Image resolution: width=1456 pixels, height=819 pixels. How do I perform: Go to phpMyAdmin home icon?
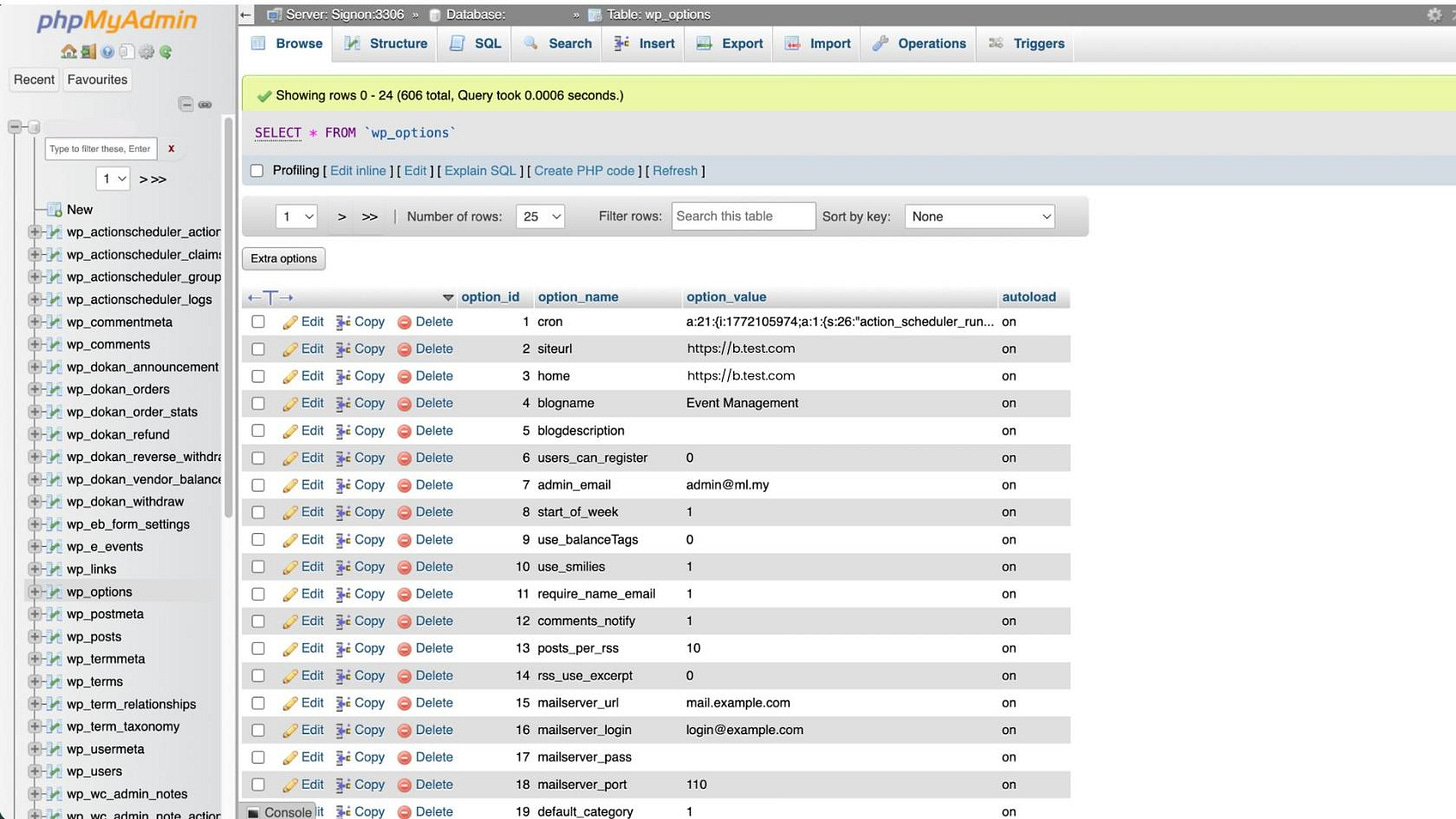coord(68,51)
